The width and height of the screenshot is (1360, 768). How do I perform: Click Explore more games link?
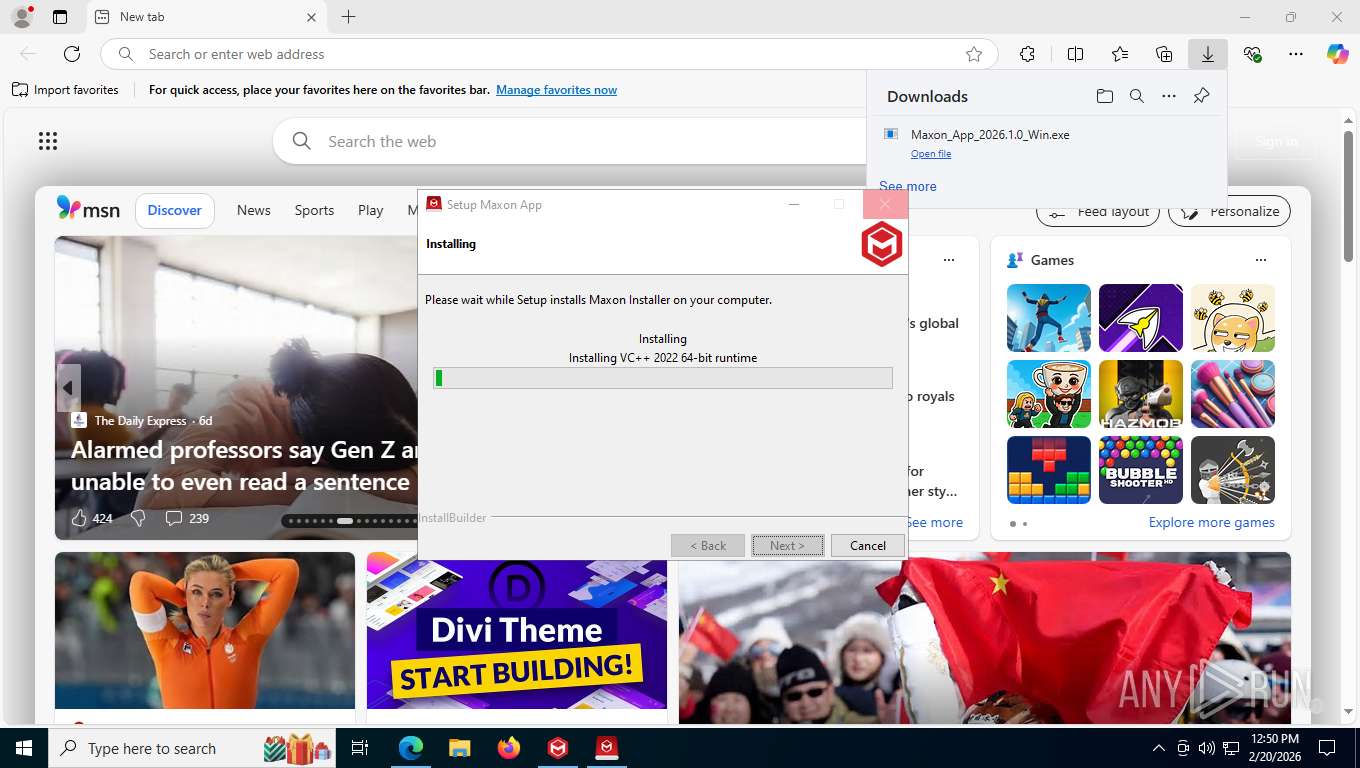(1211, 522)
